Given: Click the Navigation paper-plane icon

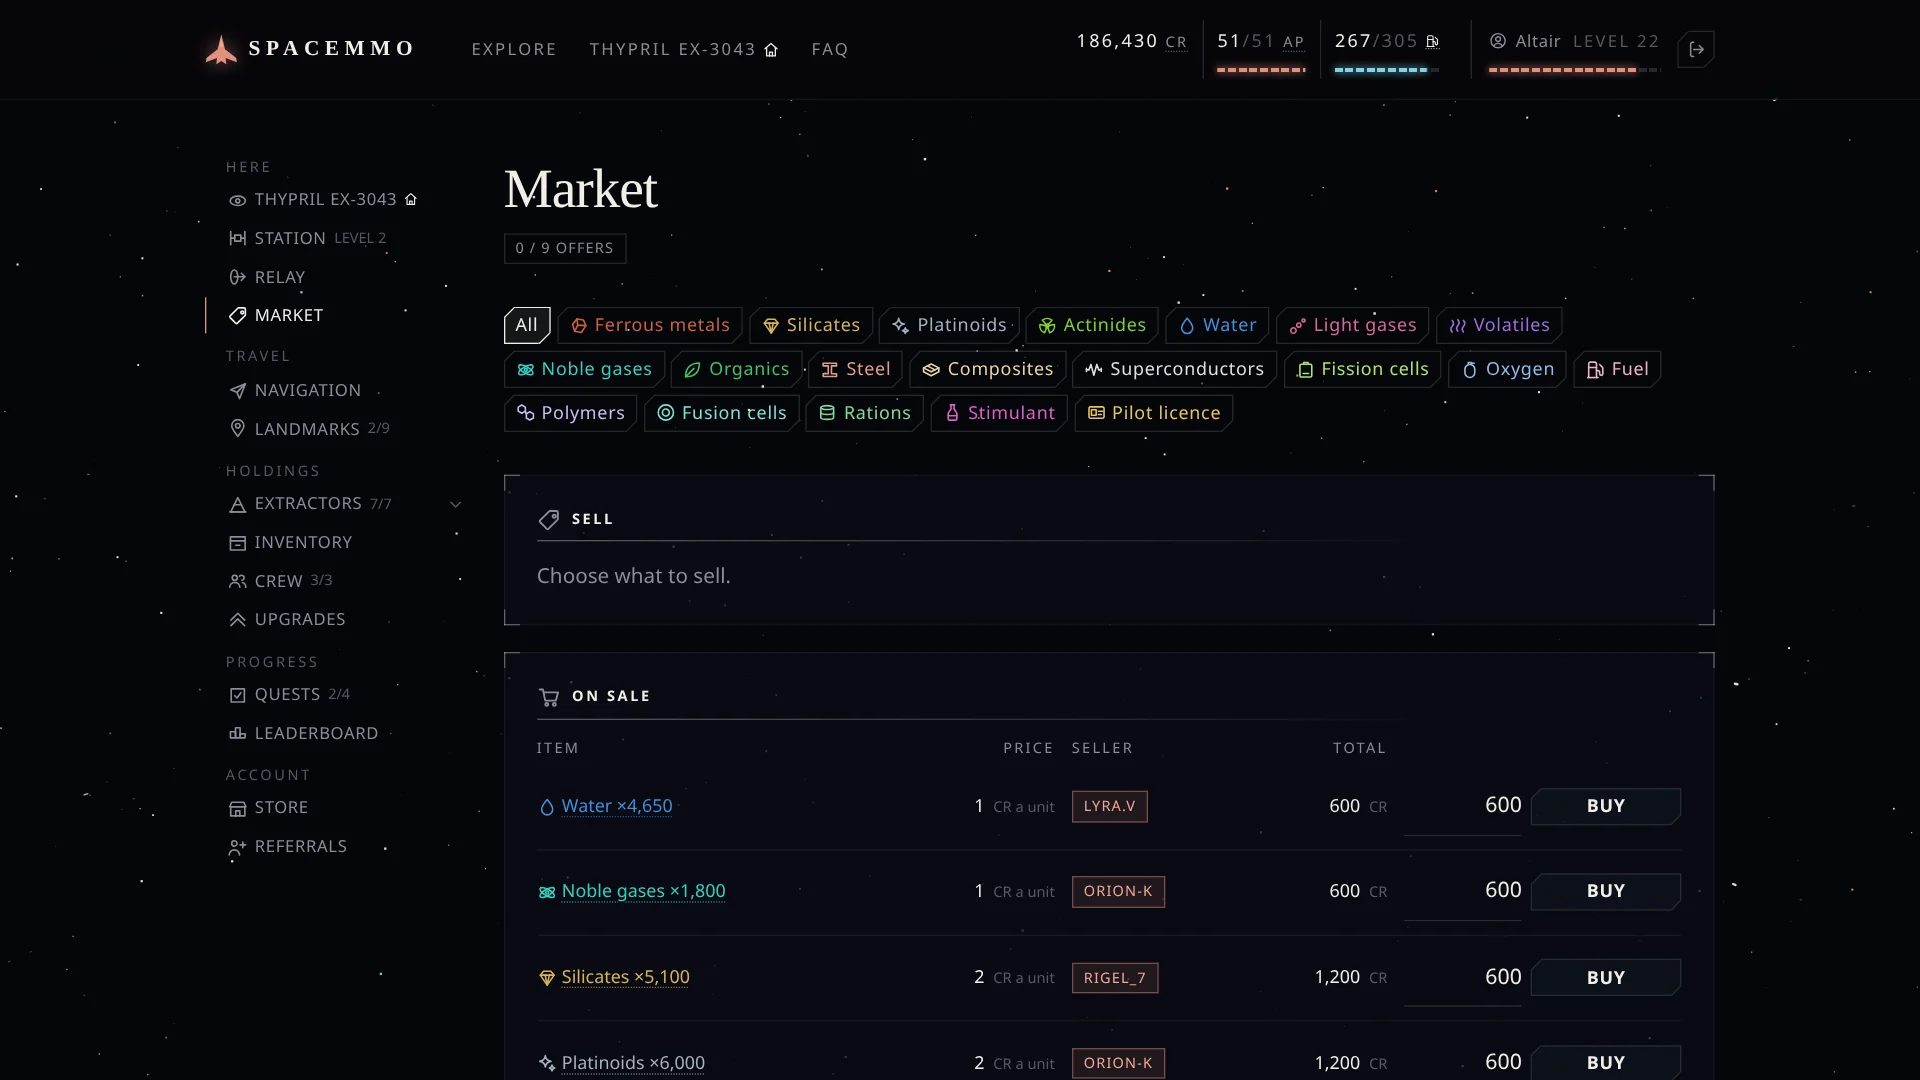Looking at the screenshot, I should 237,391.
